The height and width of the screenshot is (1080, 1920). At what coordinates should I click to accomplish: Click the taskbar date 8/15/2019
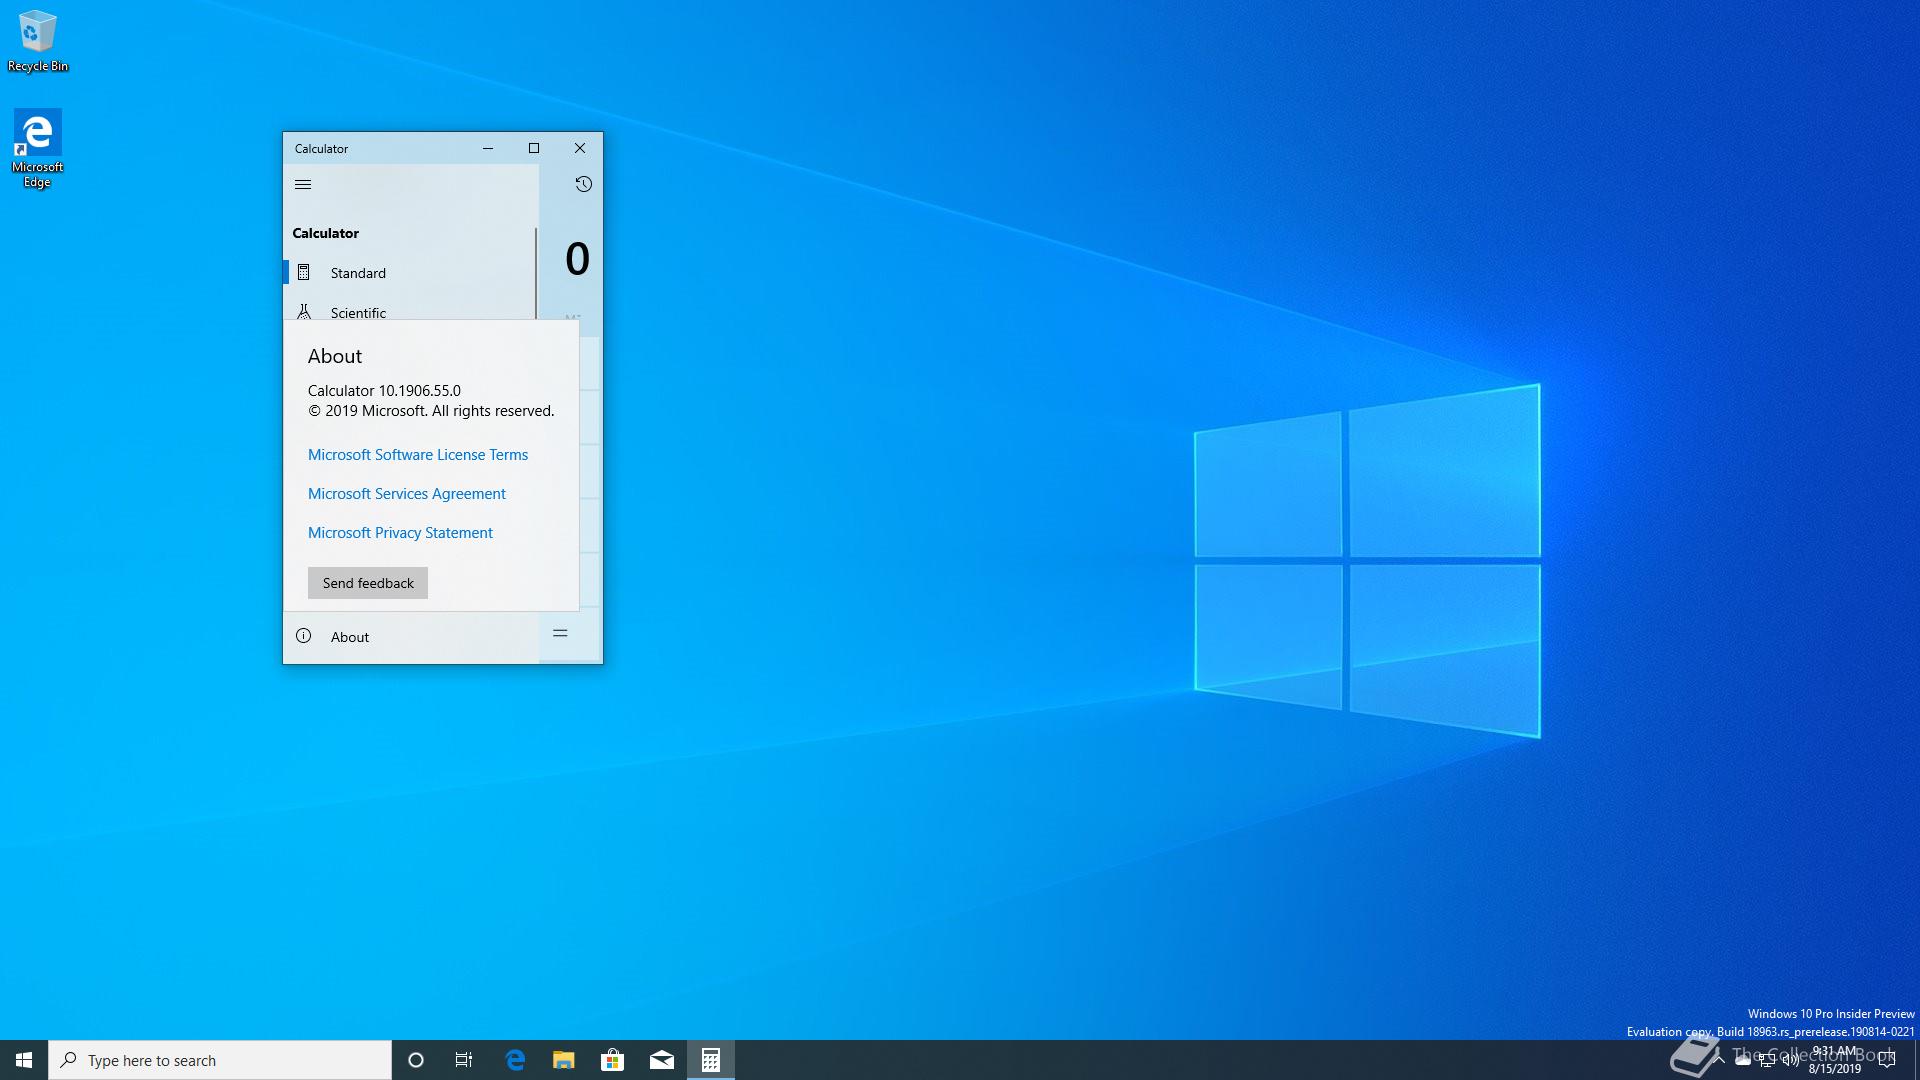click(x=1835, y=1069)
